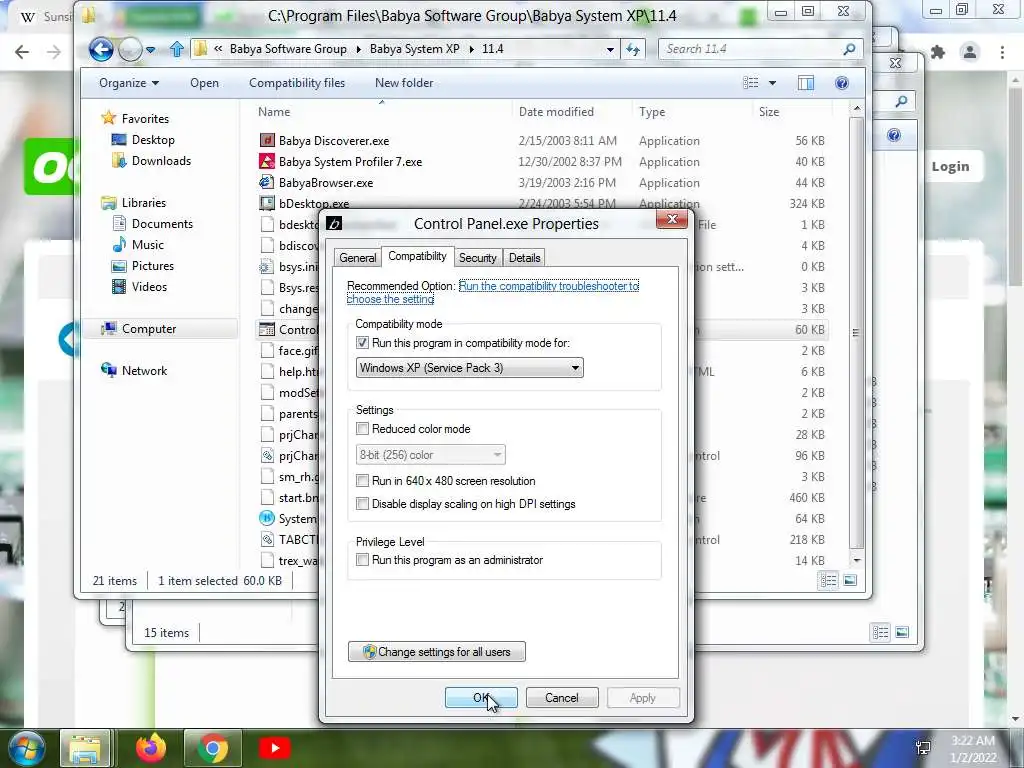1024x768 pixels.
Task: Select Desktop in the navigation pane
Action: (x=153, y=140)
